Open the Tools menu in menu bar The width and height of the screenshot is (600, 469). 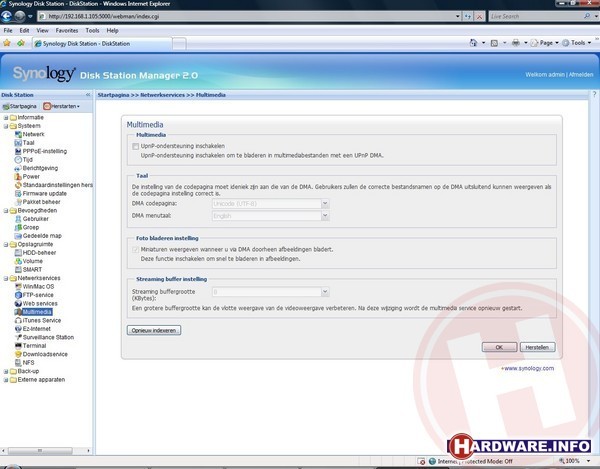pos(92,30)
